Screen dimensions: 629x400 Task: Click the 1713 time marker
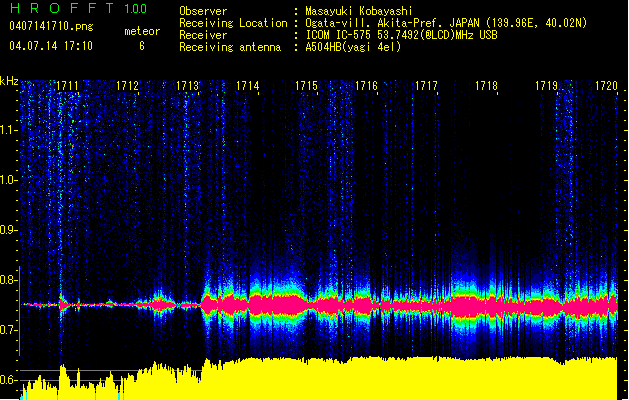[187, 86]
